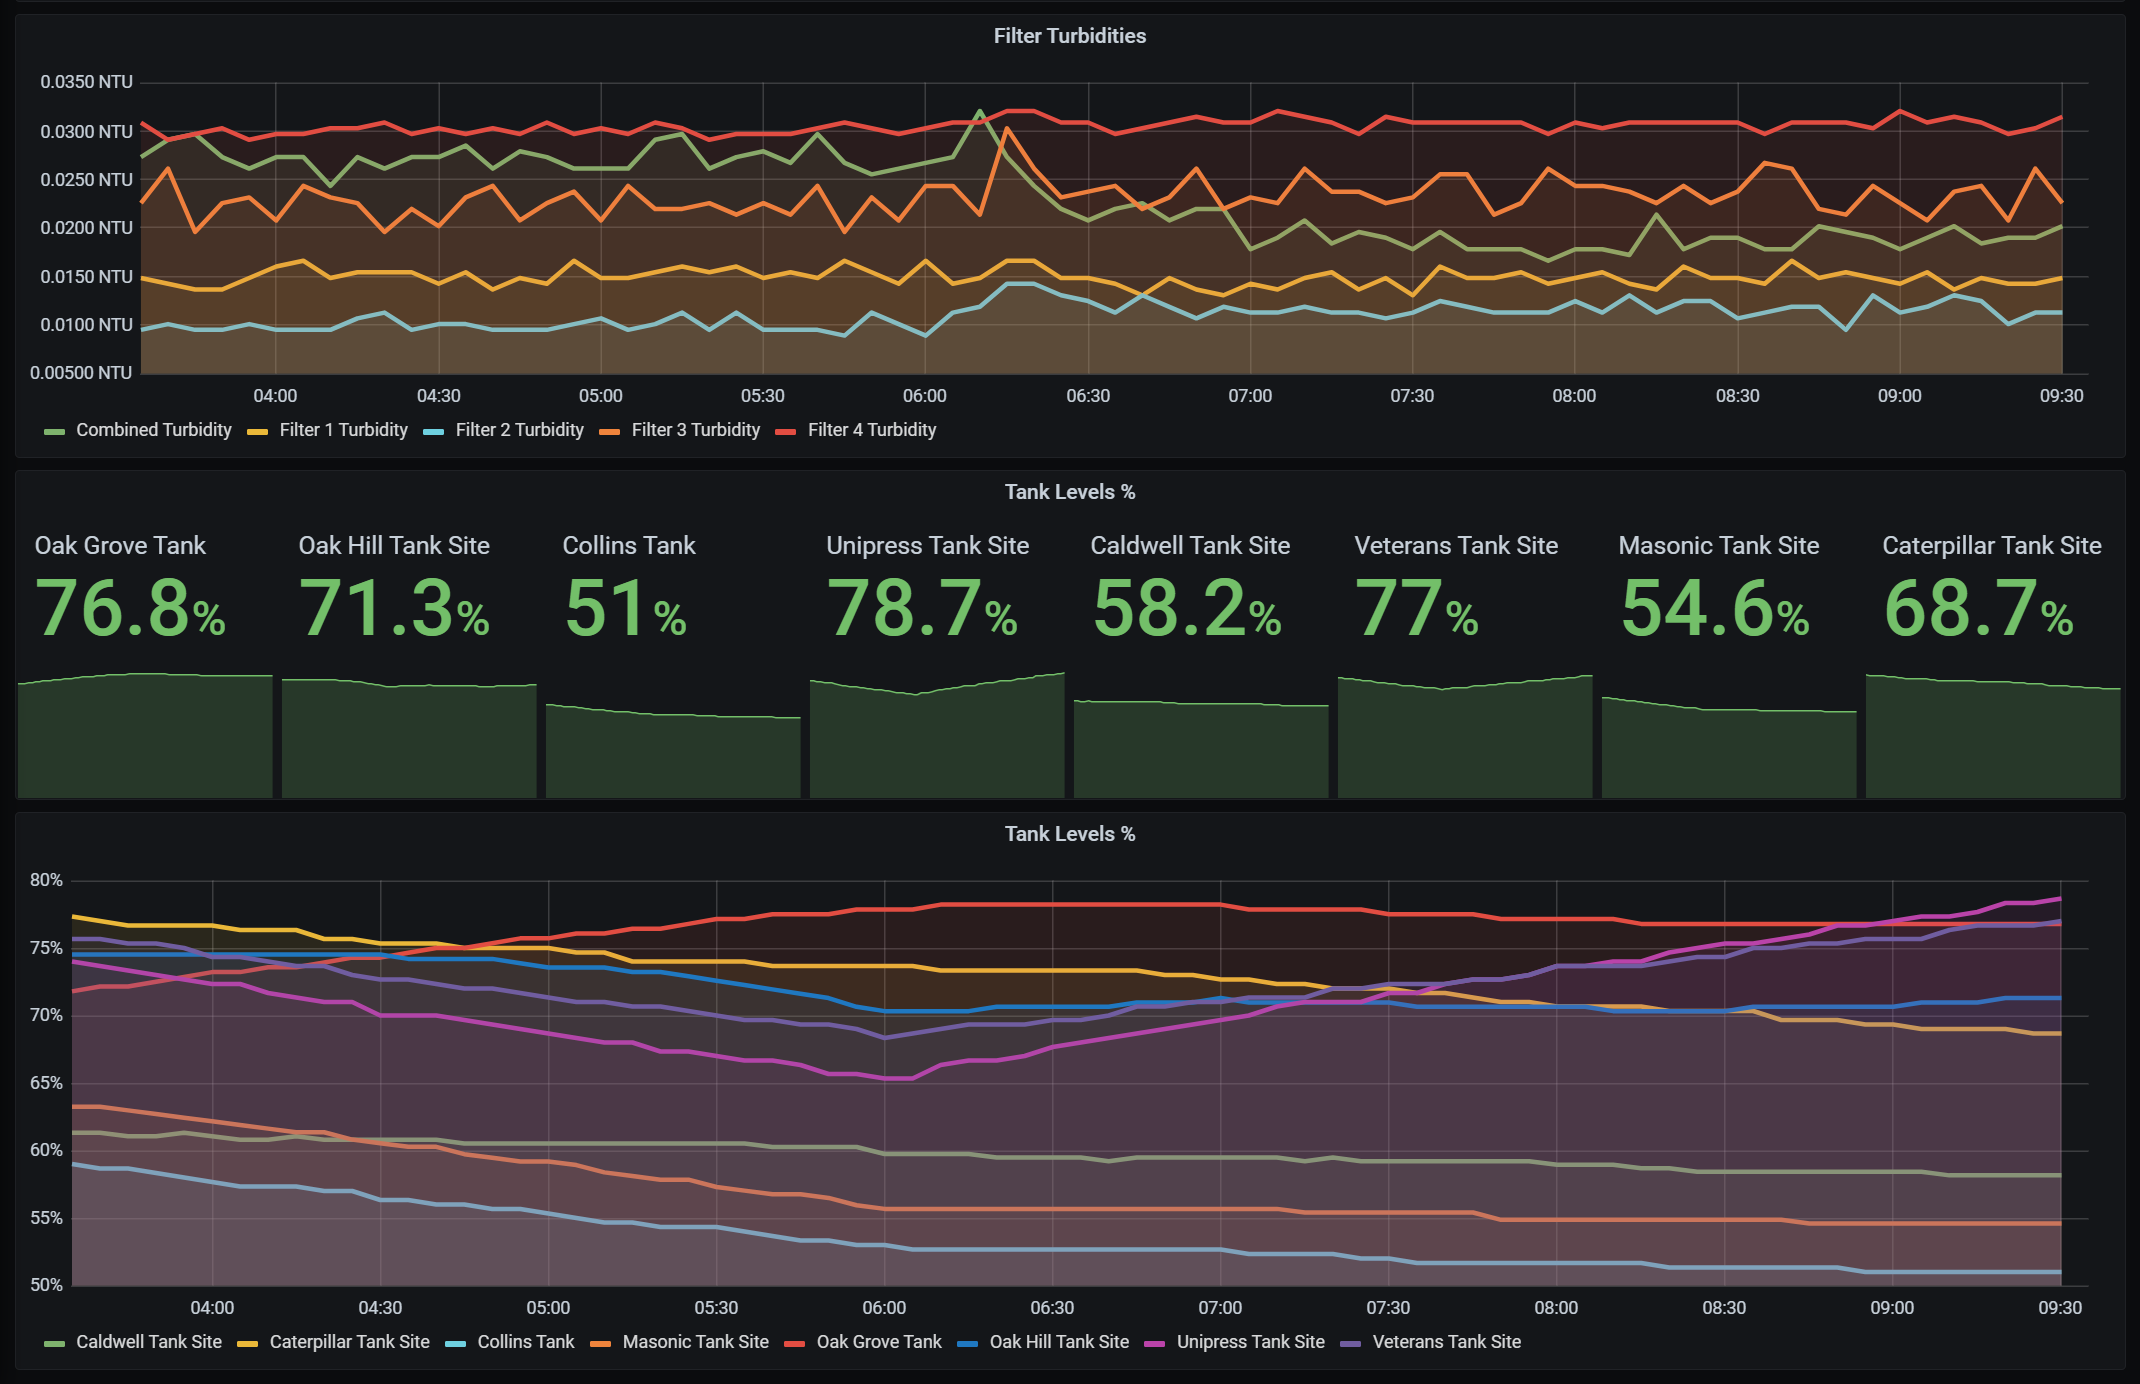Screen dimensions: 2140x1384
Task: Click the Caterpillar Tank Site sparkline graph
Action: click(x=1993, y=736)
